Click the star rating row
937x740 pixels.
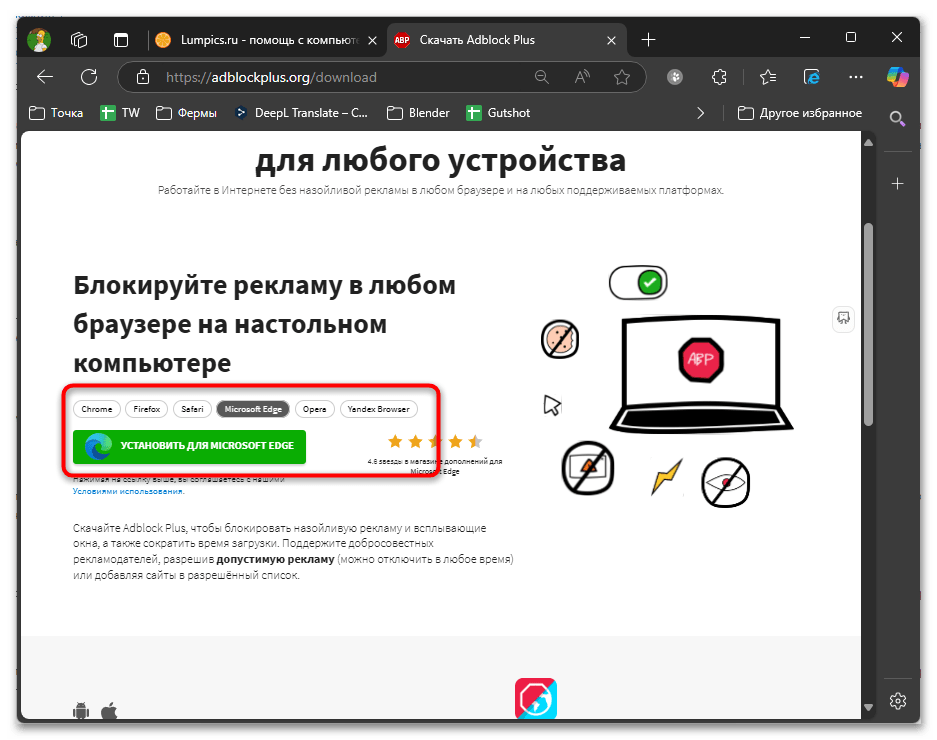coord(434,442)
